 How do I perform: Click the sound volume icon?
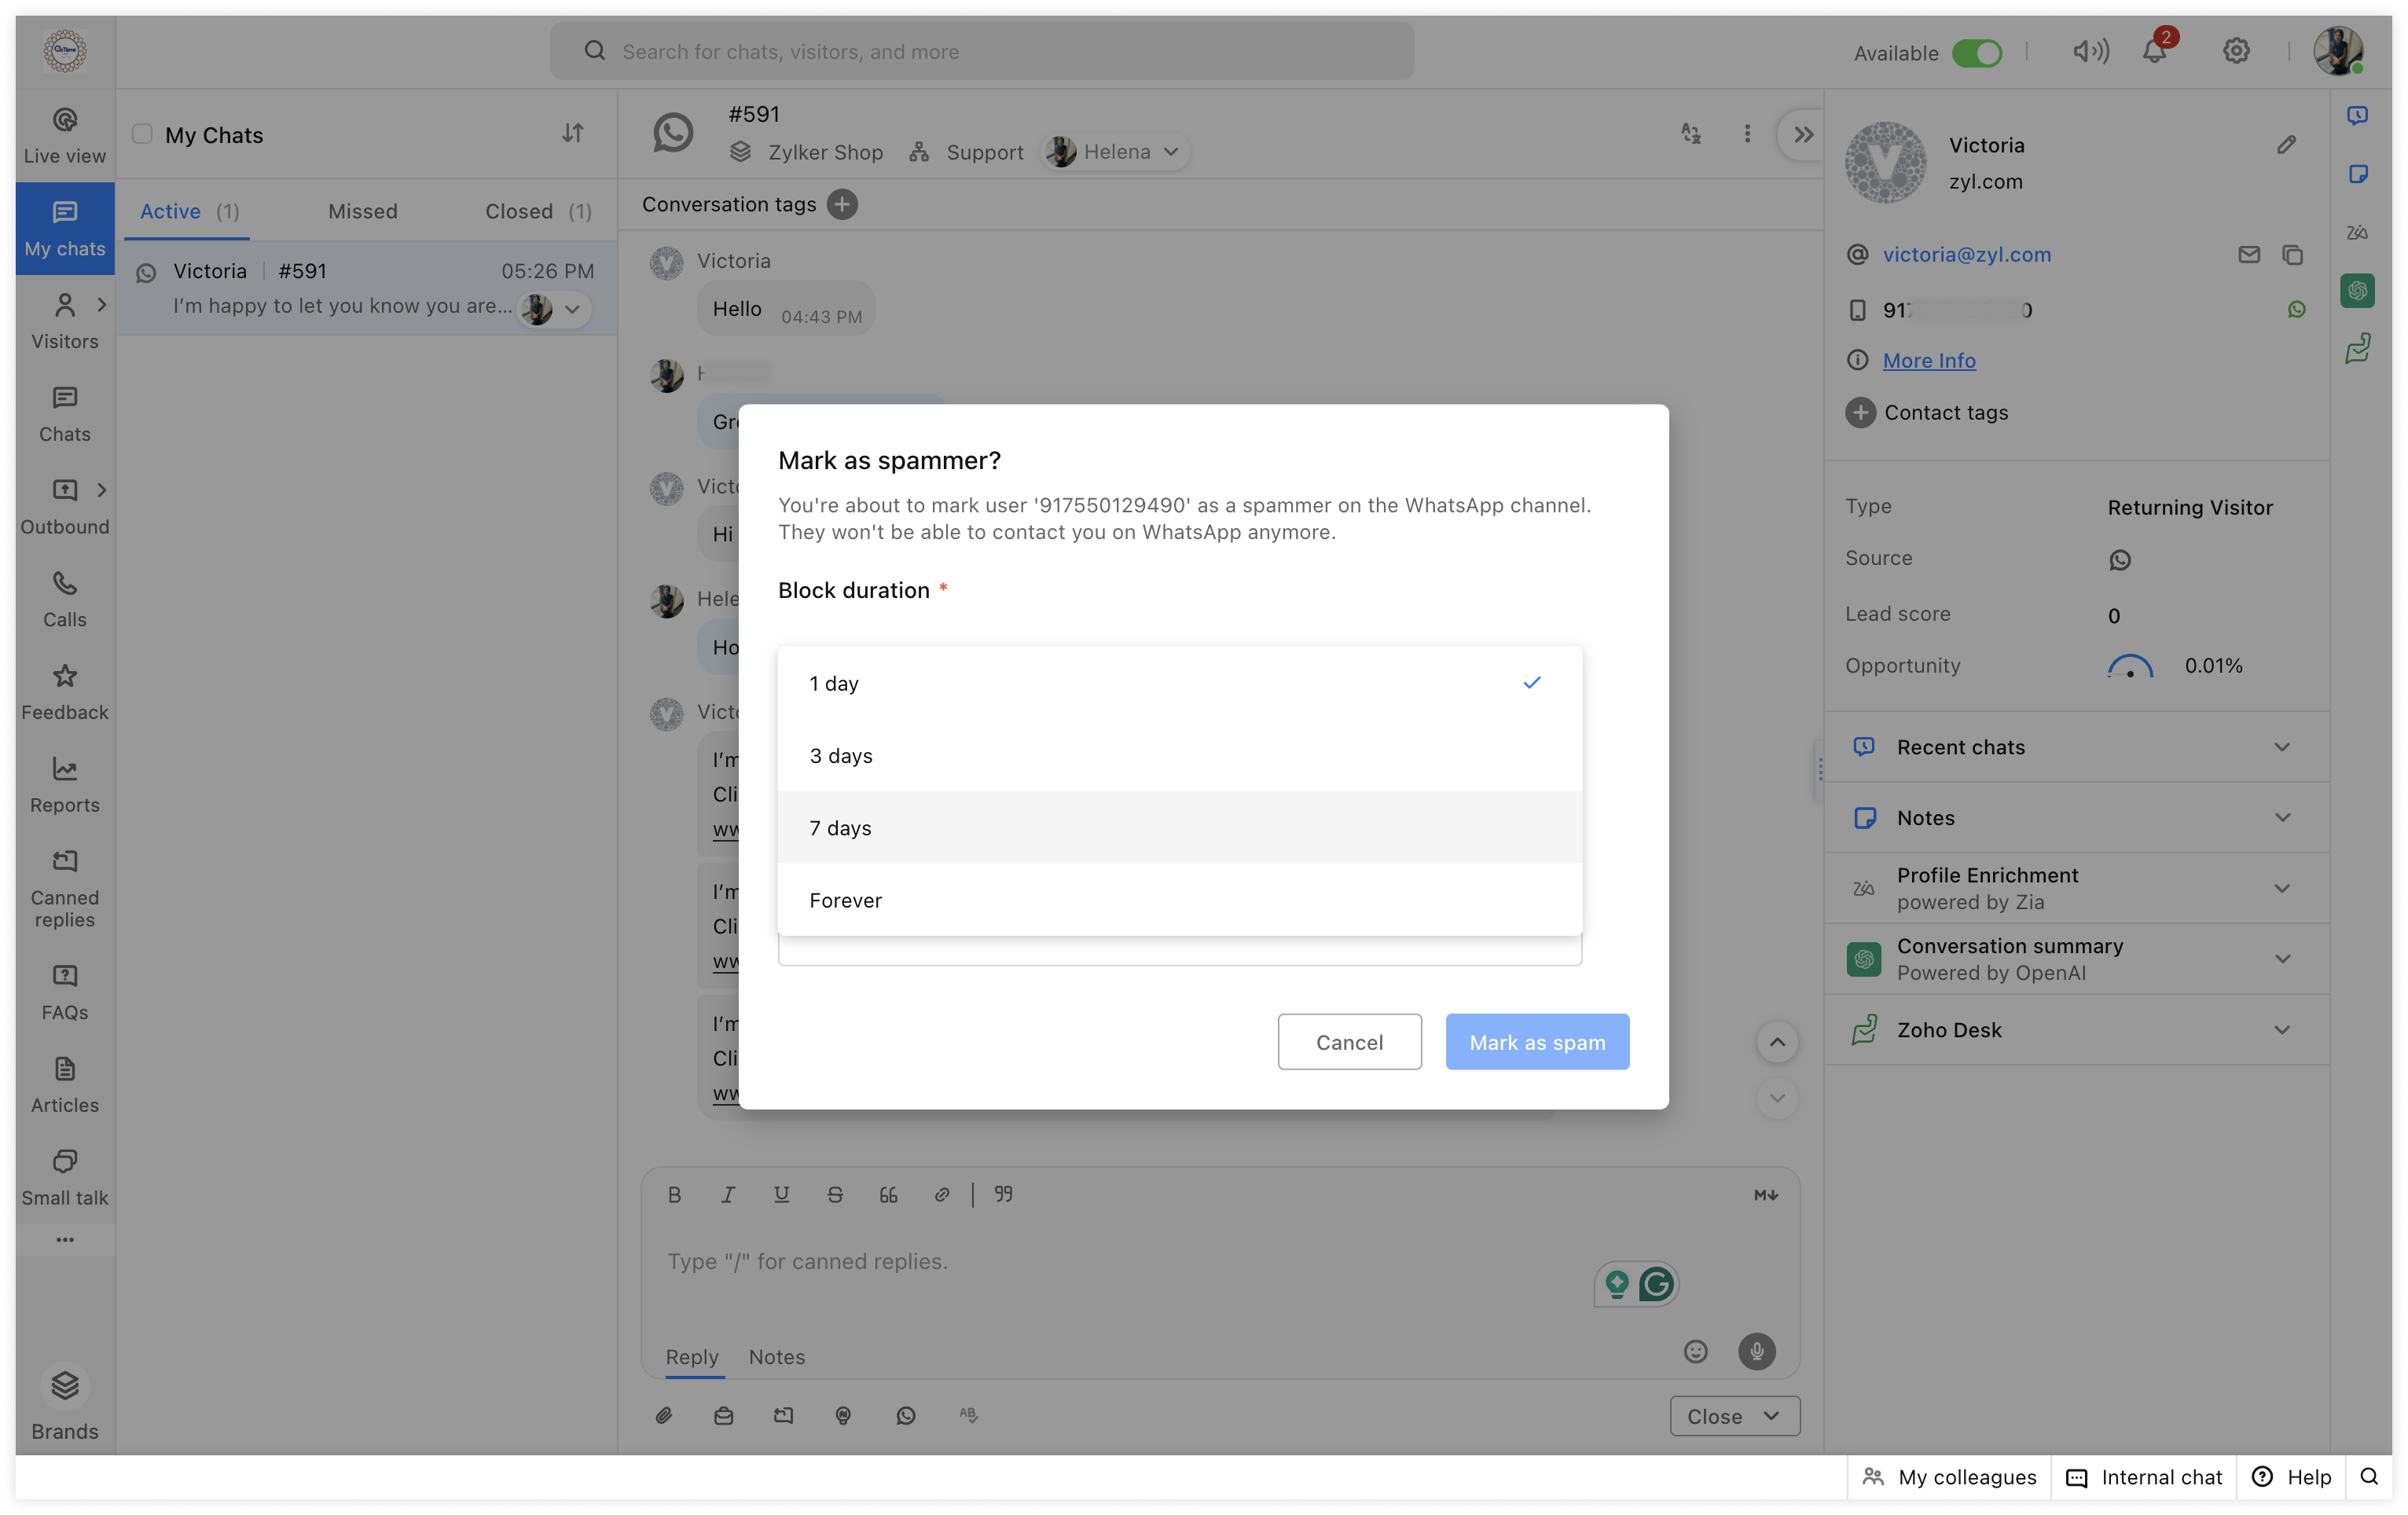[2090, 51]
